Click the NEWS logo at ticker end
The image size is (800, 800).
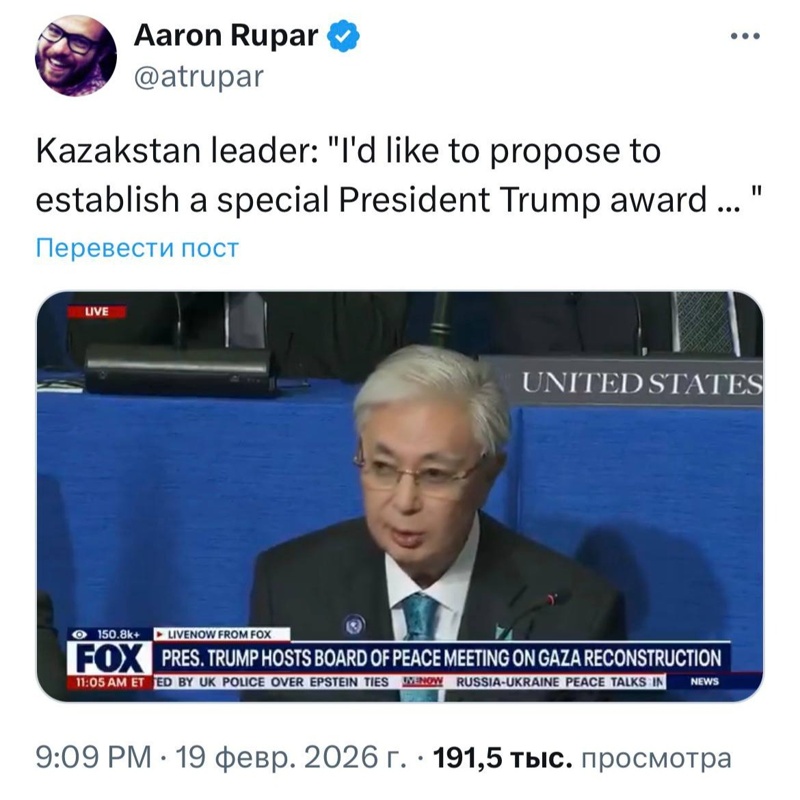(x=705, y=682)
